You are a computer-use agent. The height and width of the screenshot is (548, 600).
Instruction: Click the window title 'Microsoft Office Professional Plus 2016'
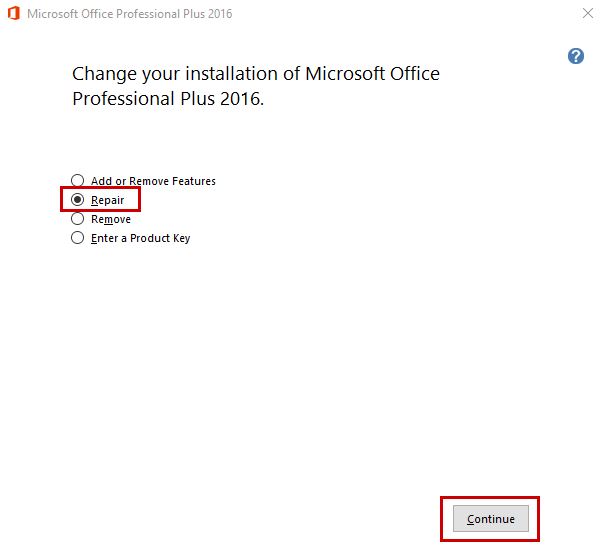pos(130,14)
